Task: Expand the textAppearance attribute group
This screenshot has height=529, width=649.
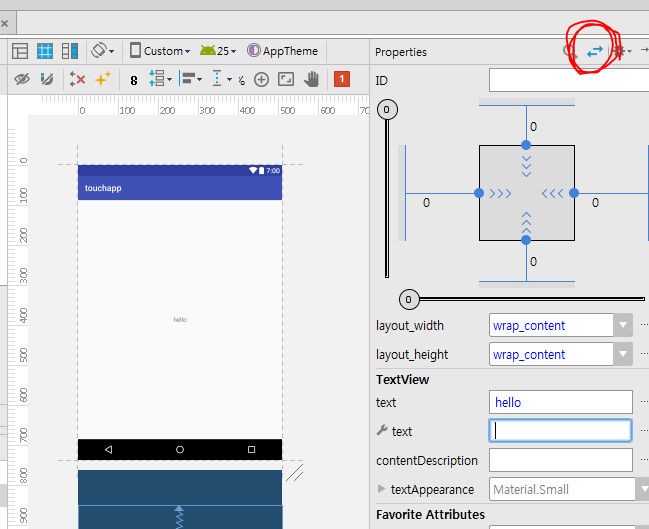Action: pos(381,489)
